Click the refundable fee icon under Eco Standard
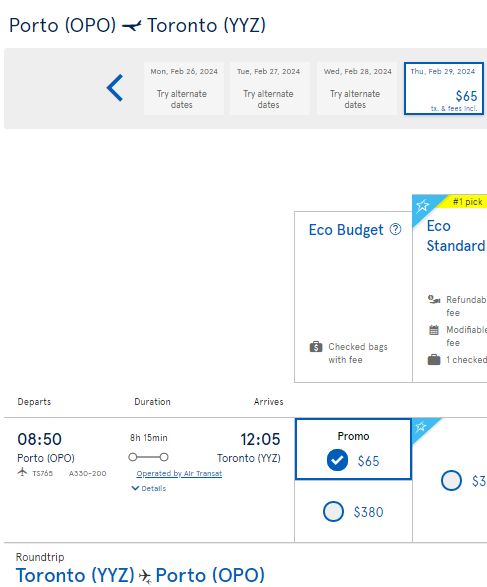 click(x=434, y=299)
